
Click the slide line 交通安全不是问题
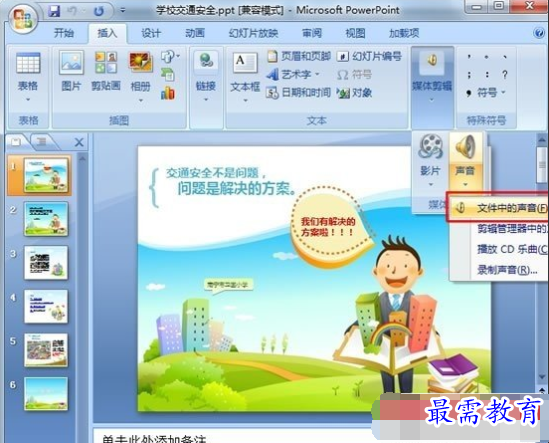[x=215, y=173]
